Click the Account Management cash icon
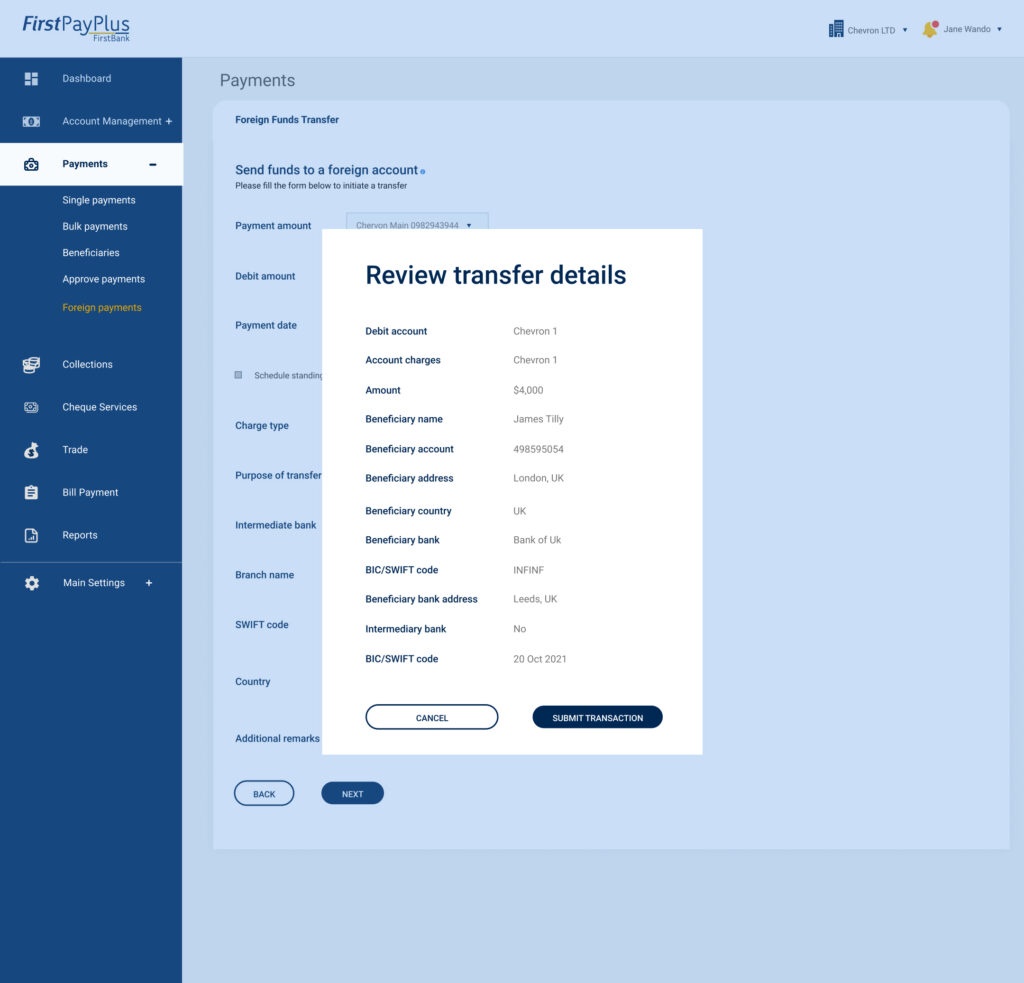The image size is (1024, 983). [x=31, y=121]
